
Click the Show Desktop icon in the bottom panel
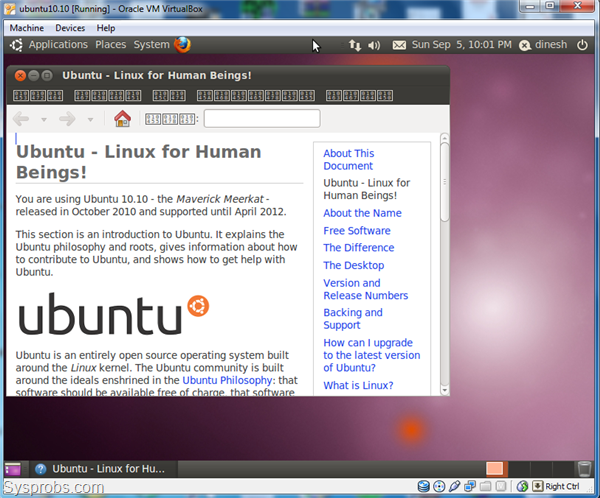(13, 469)
